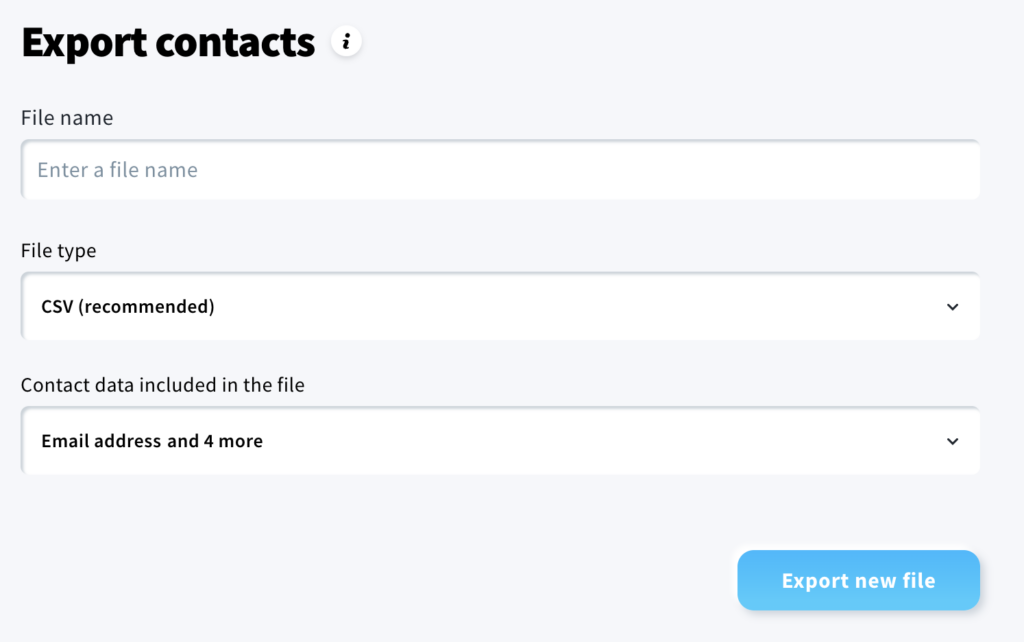Click the 'File type' section label
This screenshot has height=642, width=1024.
tap(57, 250)
